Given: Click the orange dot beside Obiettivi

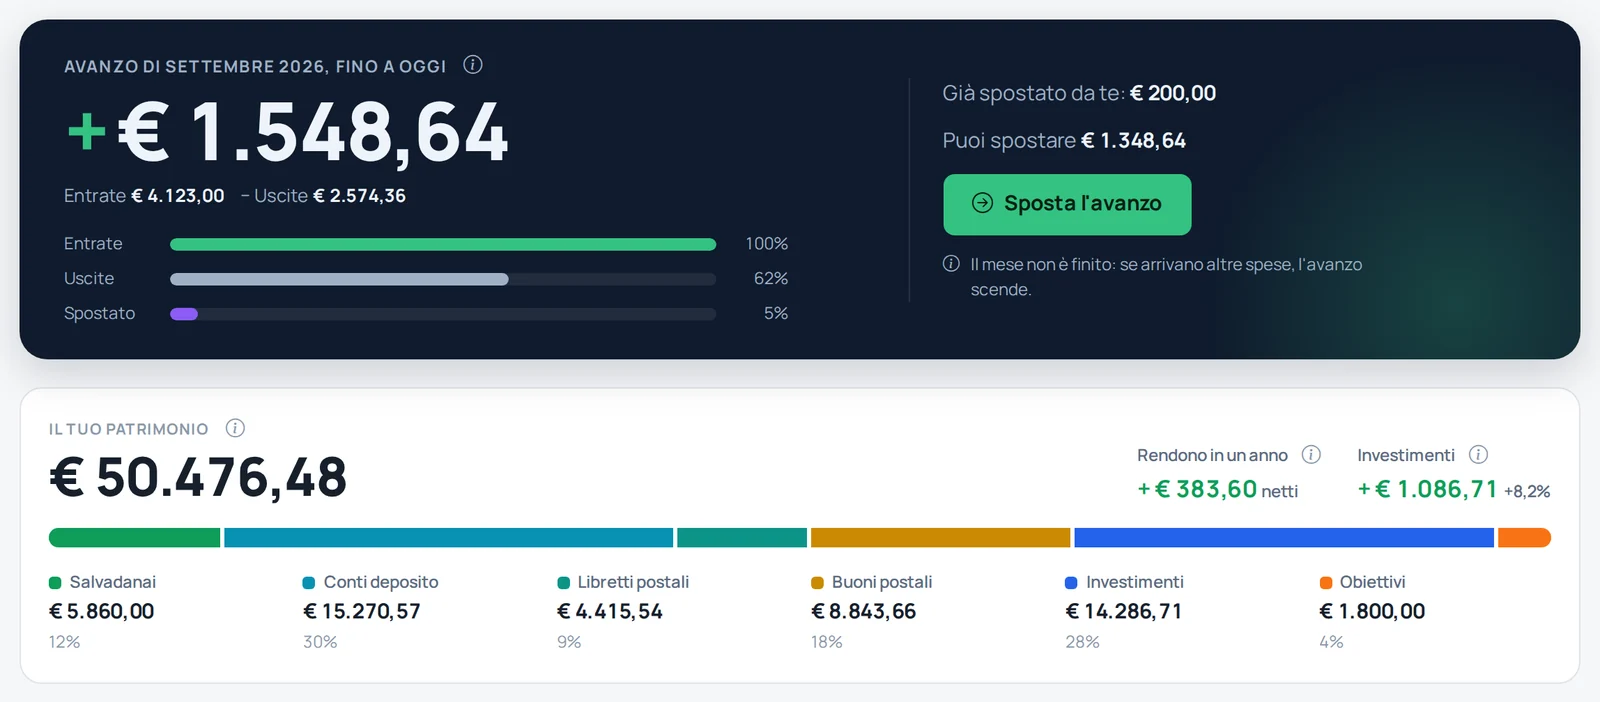Looking at the screenshot, I should [x=1325, y=583].
